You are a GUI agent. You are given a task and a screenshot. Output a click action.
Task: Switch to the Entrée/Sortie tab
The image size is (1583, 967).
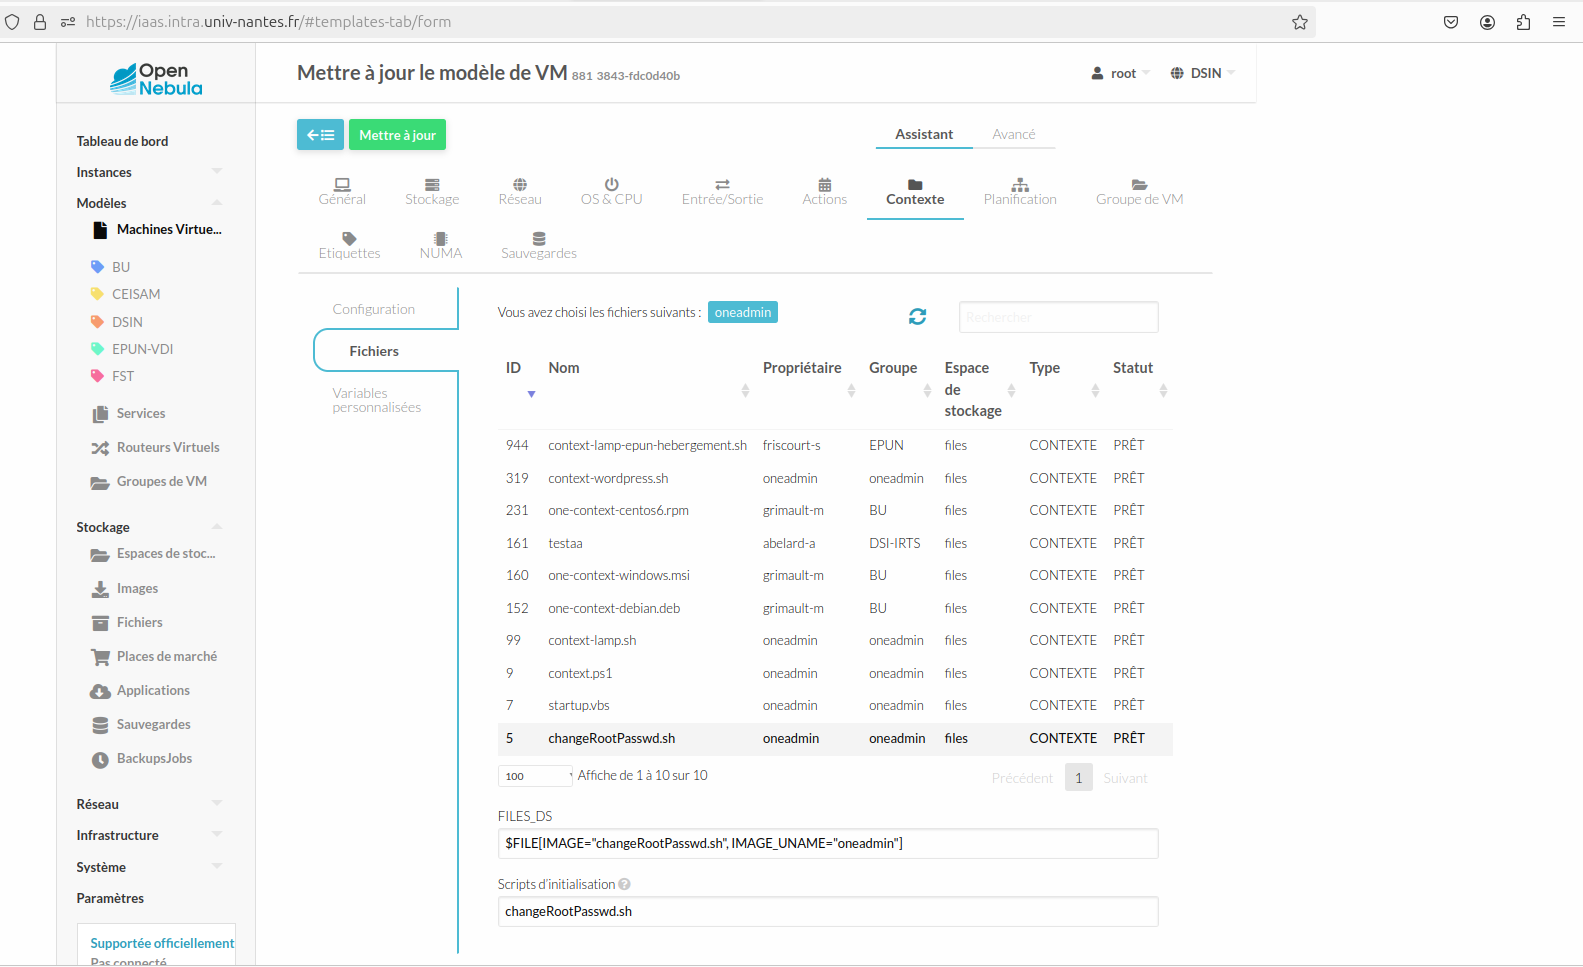click(x=722, y=192)
